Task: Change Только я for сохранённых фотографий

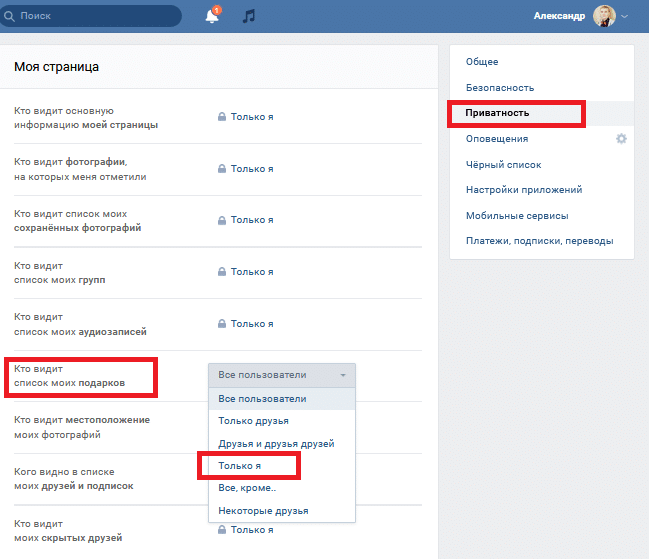Action: [x=251, y=220]
